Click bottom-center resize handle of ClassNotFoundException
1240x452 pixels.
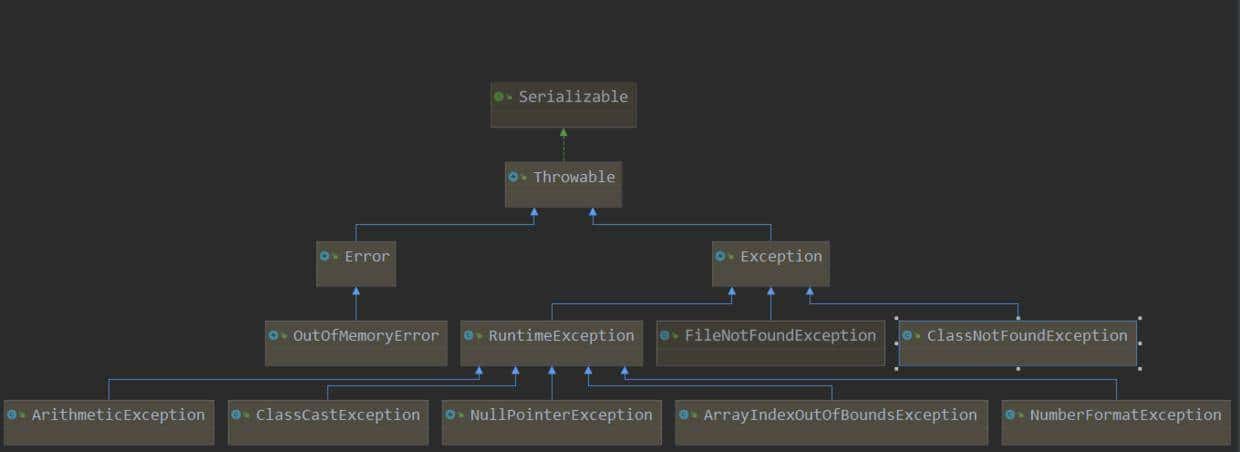(x=1018, y=368)
